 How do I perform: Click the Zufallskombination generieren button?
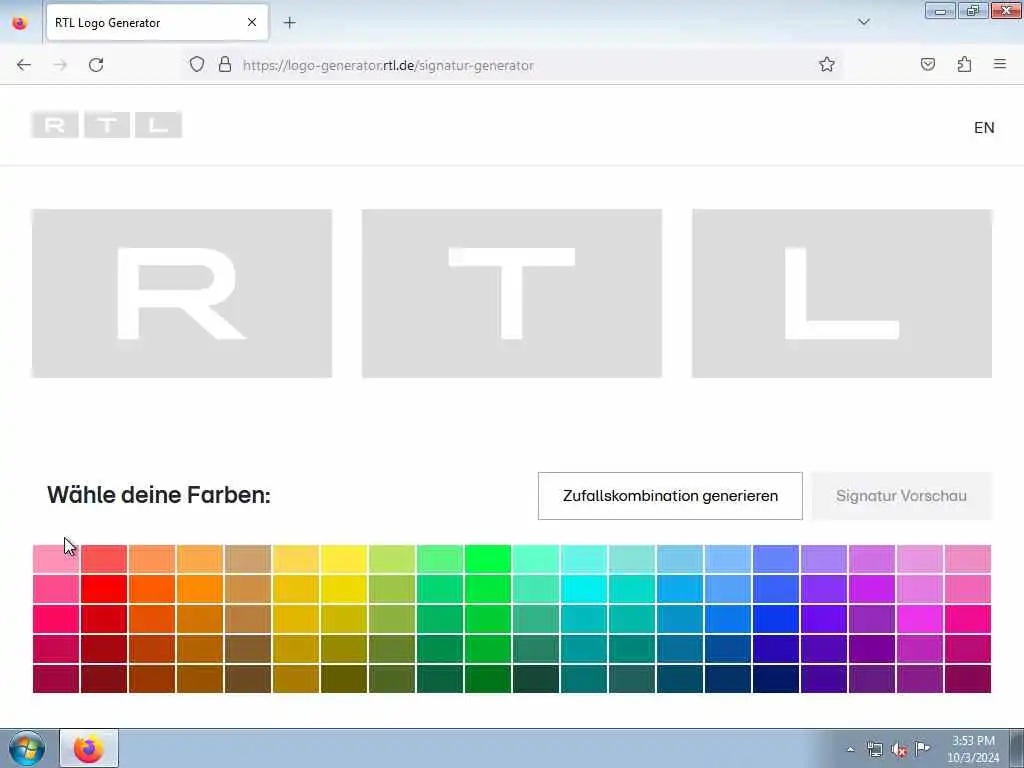coord(670,496)
